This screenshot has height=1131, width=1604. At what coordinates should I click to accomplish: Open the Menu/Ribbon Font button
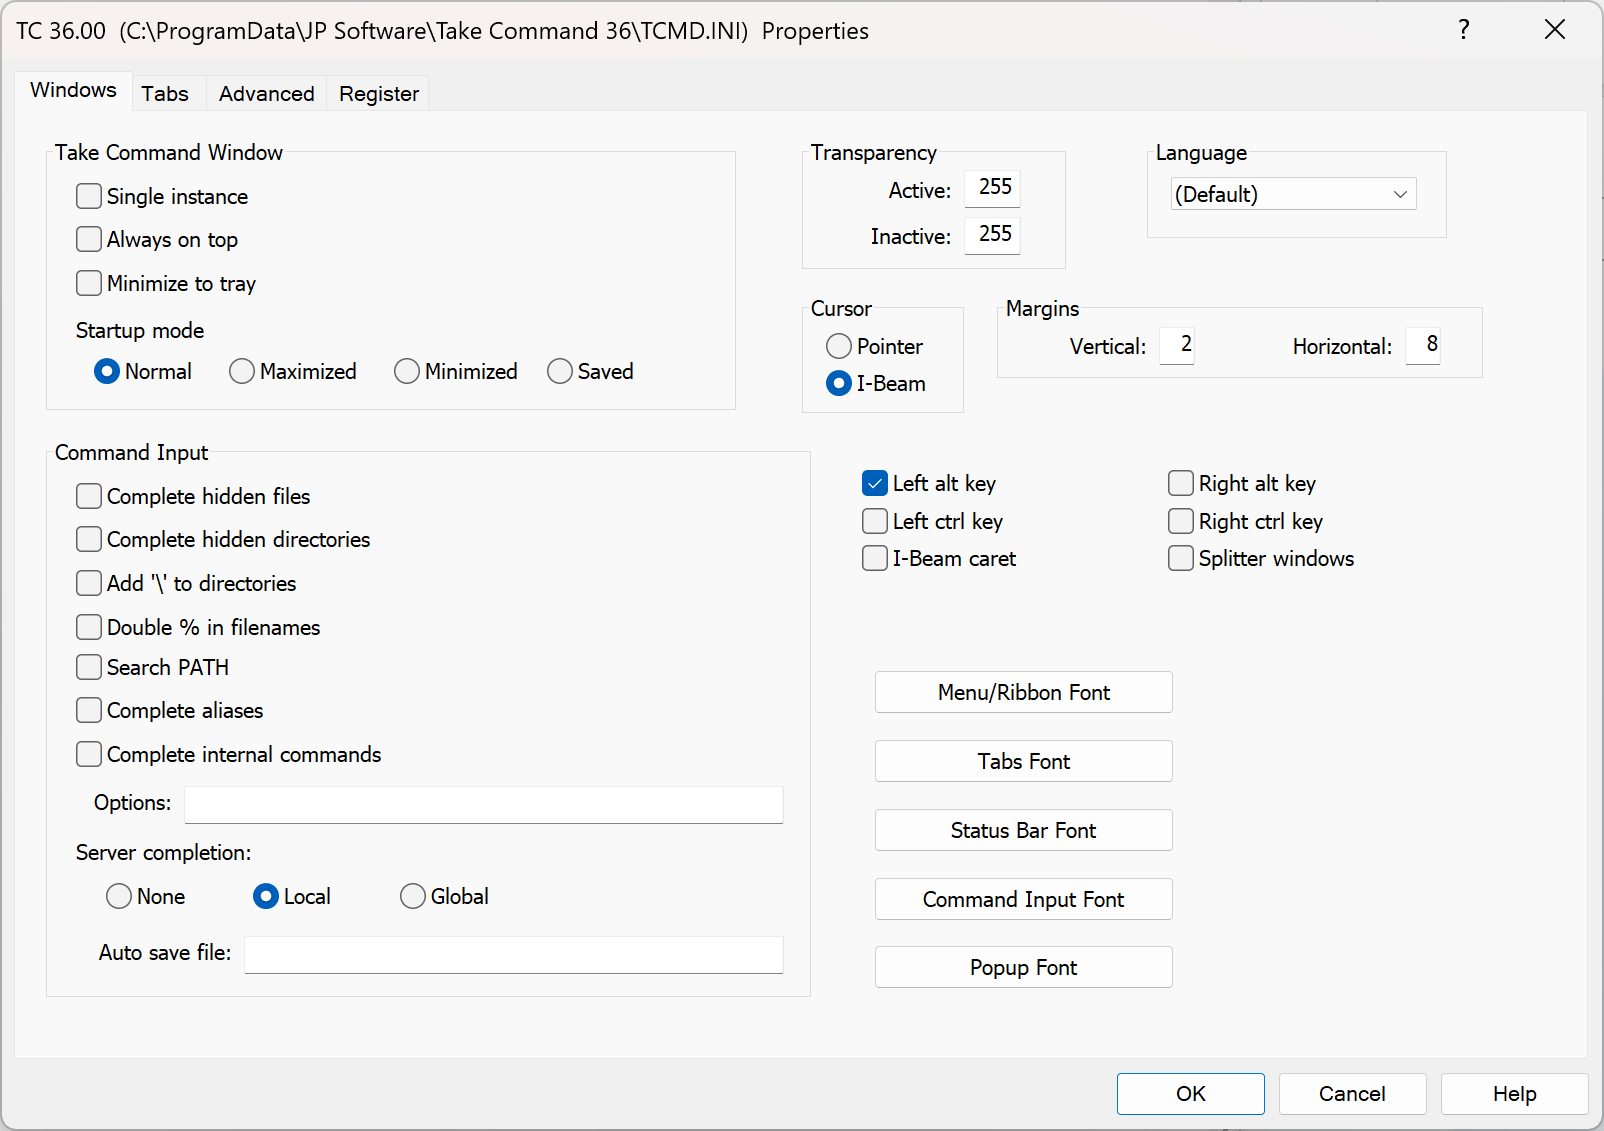coord(1024,692)
